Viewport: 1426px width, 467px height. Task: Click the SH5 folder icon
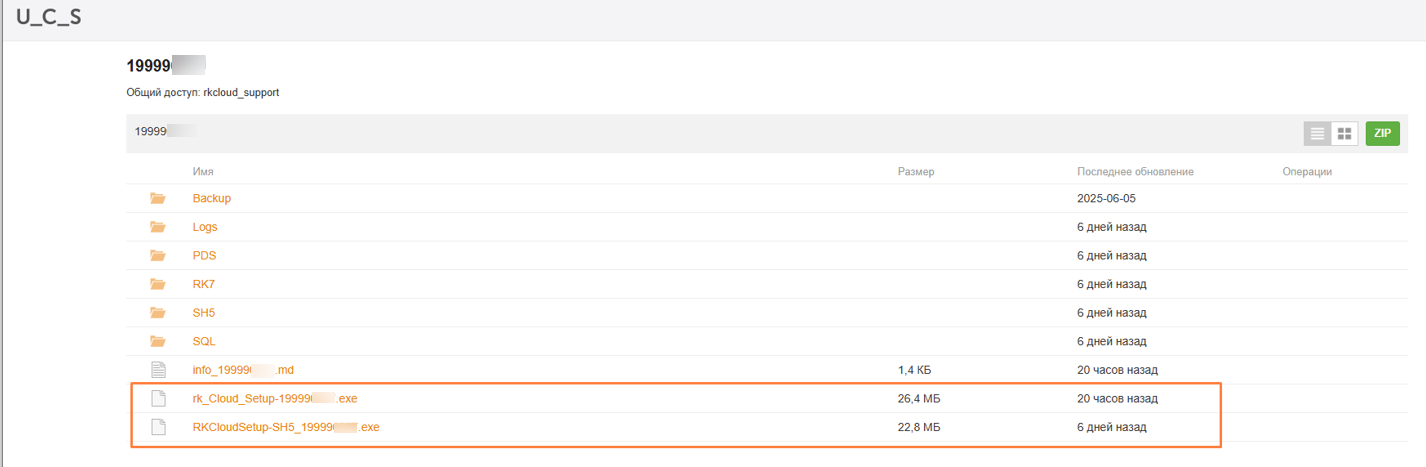tap(157, 313)
